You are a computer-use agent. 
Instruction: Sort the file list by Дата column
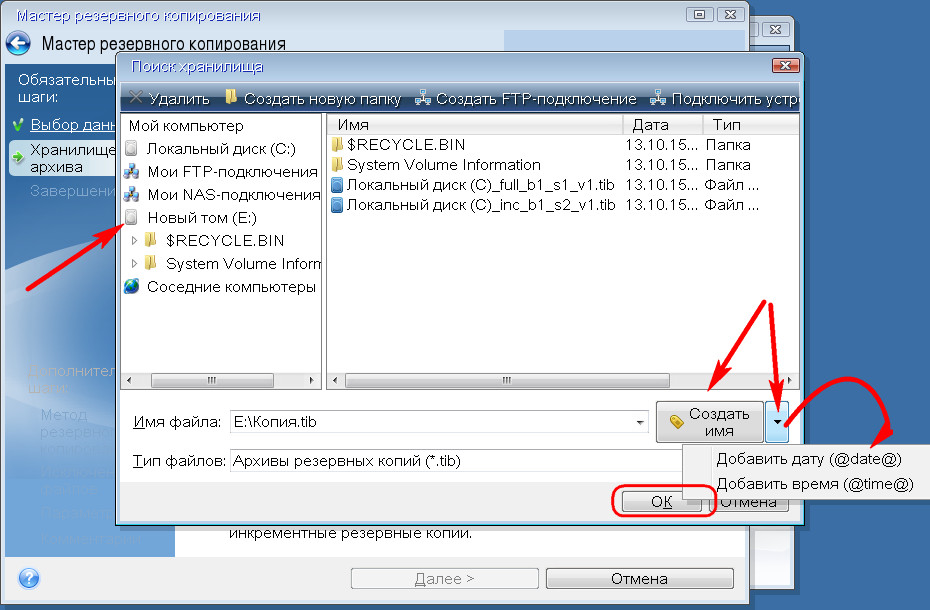click(x=661, y=125)
